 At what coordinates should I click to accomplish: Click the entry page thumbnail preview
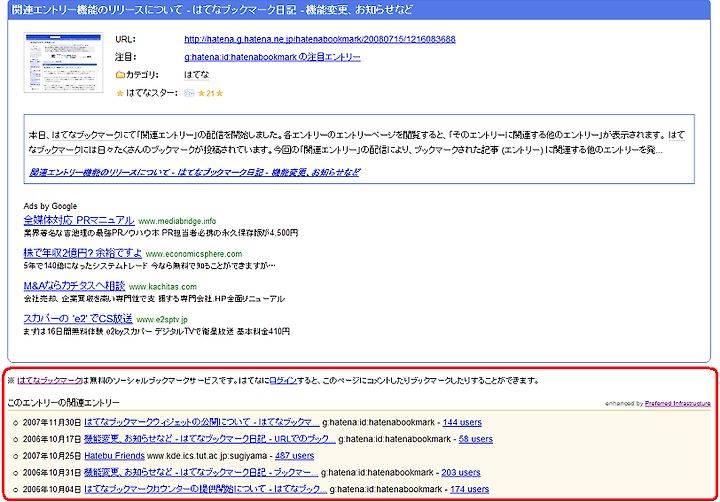click(x=63, y=63)
